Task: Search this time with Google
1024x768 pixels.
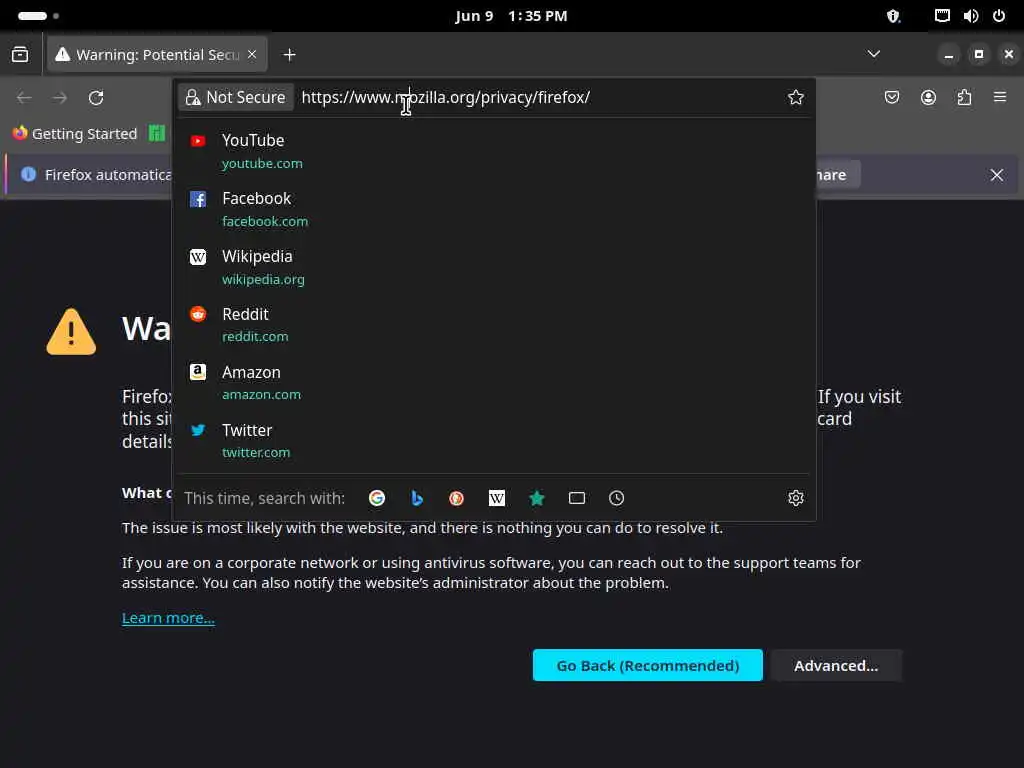Action: pos(377,498)
